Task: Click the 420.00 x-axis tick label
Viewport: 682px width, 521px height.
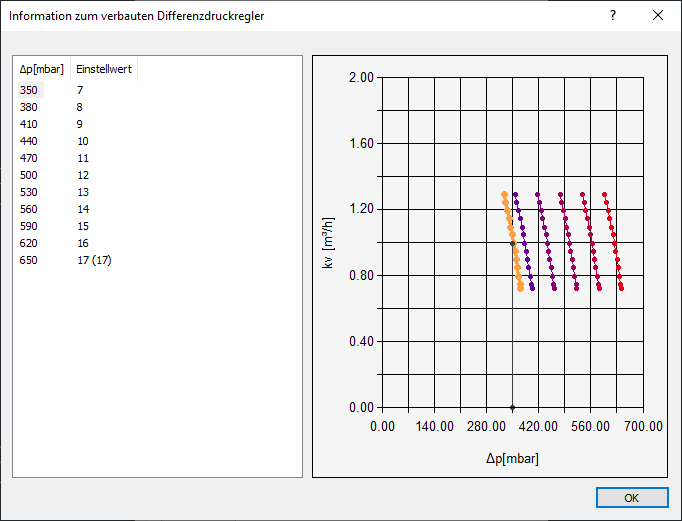Action: (x=538, y=426)
